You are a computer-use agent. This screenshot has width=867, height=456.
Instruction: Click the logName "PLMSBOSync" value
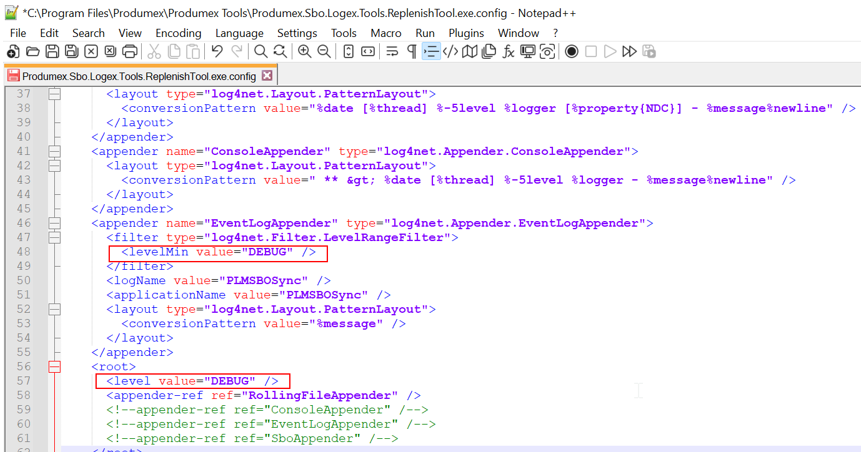[264, 280]
